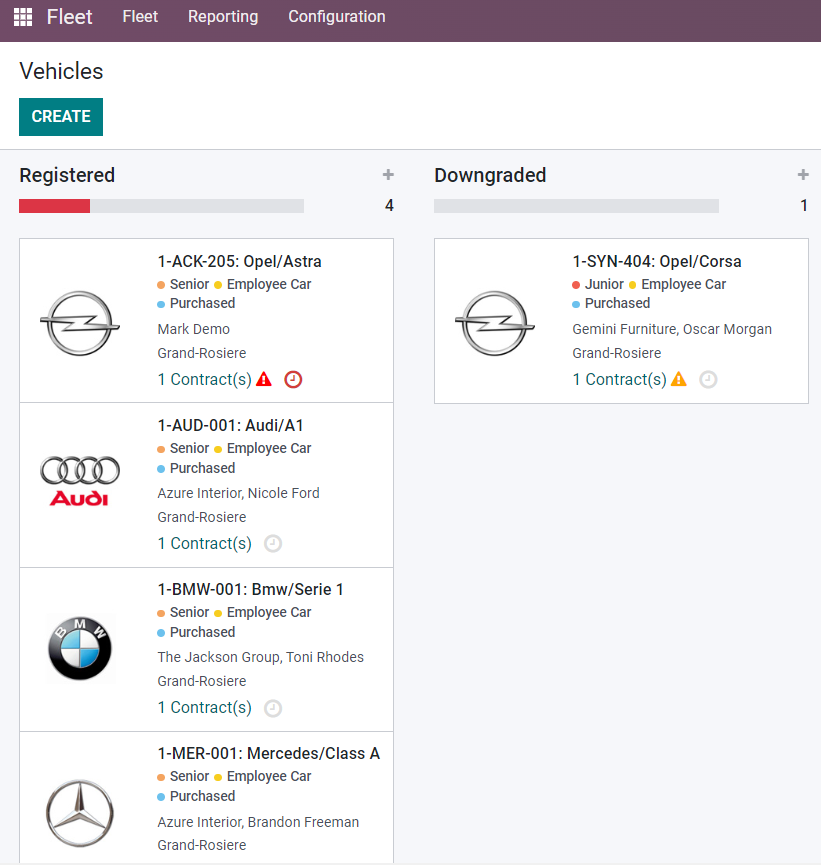
Task: Click driver Azure Interior, Brandon Freeman
Action: coord(258,822)
